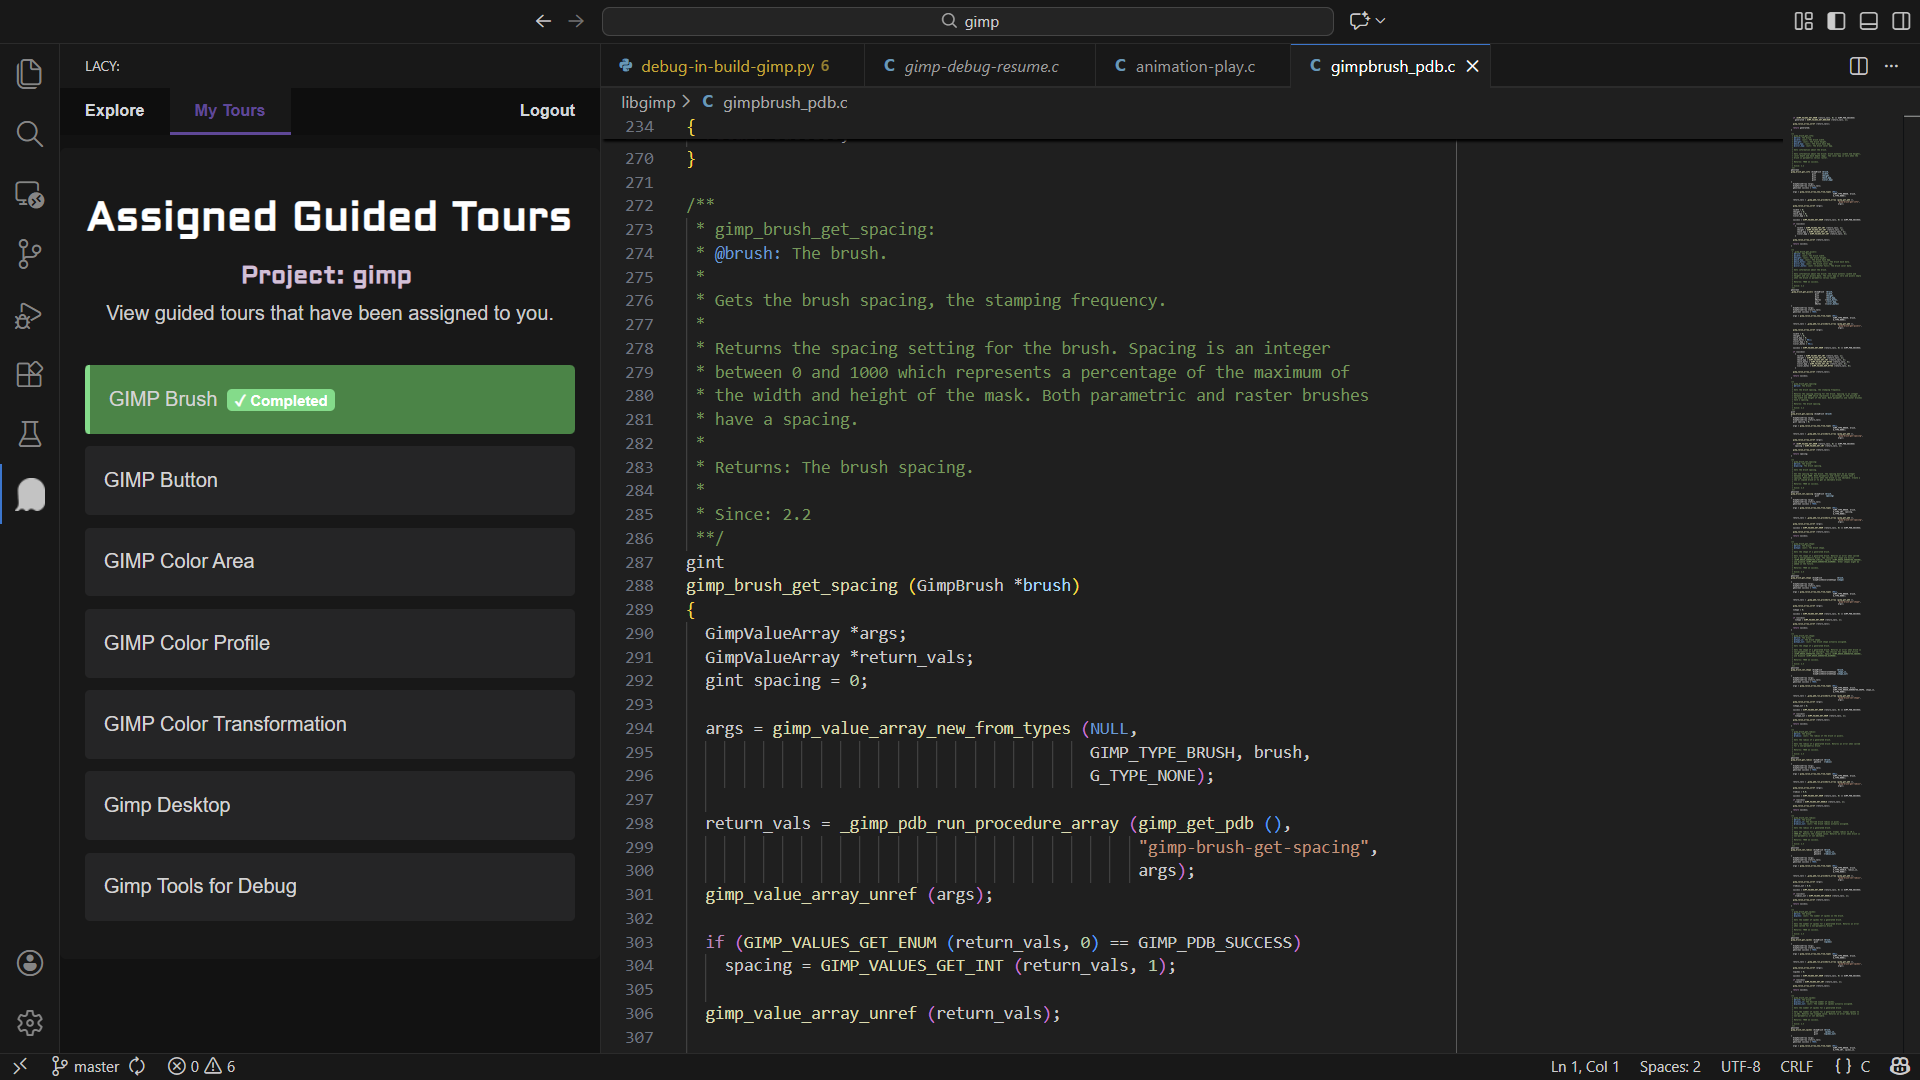Open the Gimp Desktop tour

click(330, 805)
